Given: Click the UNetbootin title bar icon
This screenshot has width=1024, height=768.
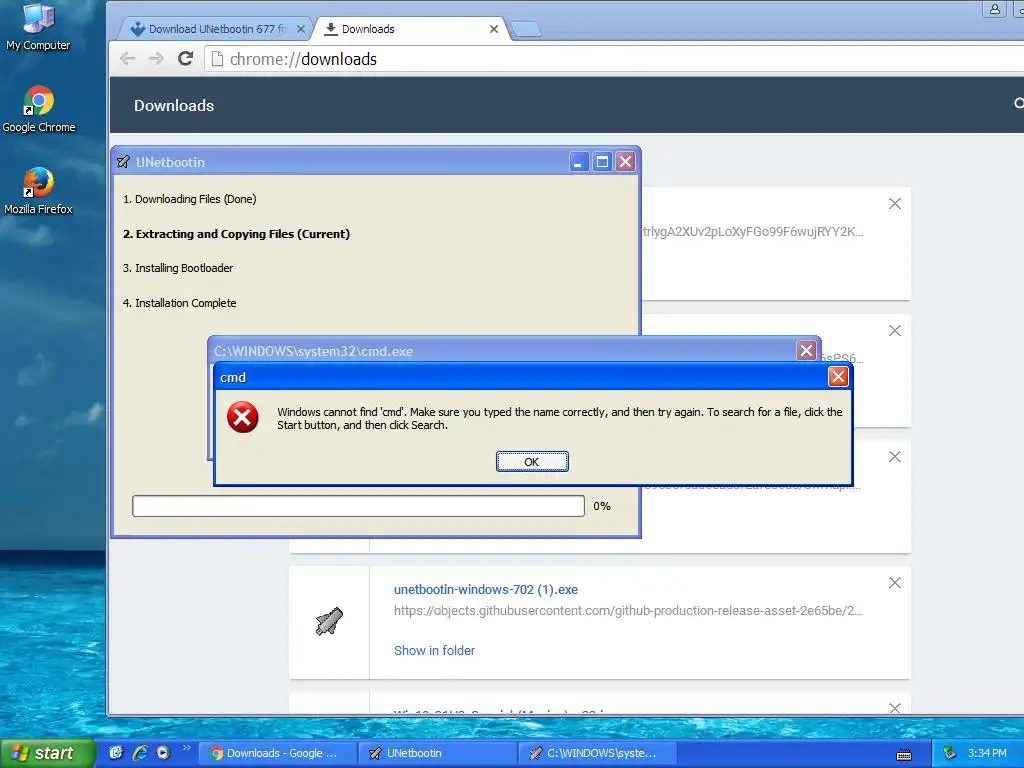Looking at the screenshot, I should pyautogui.click(x=123, y=162).
